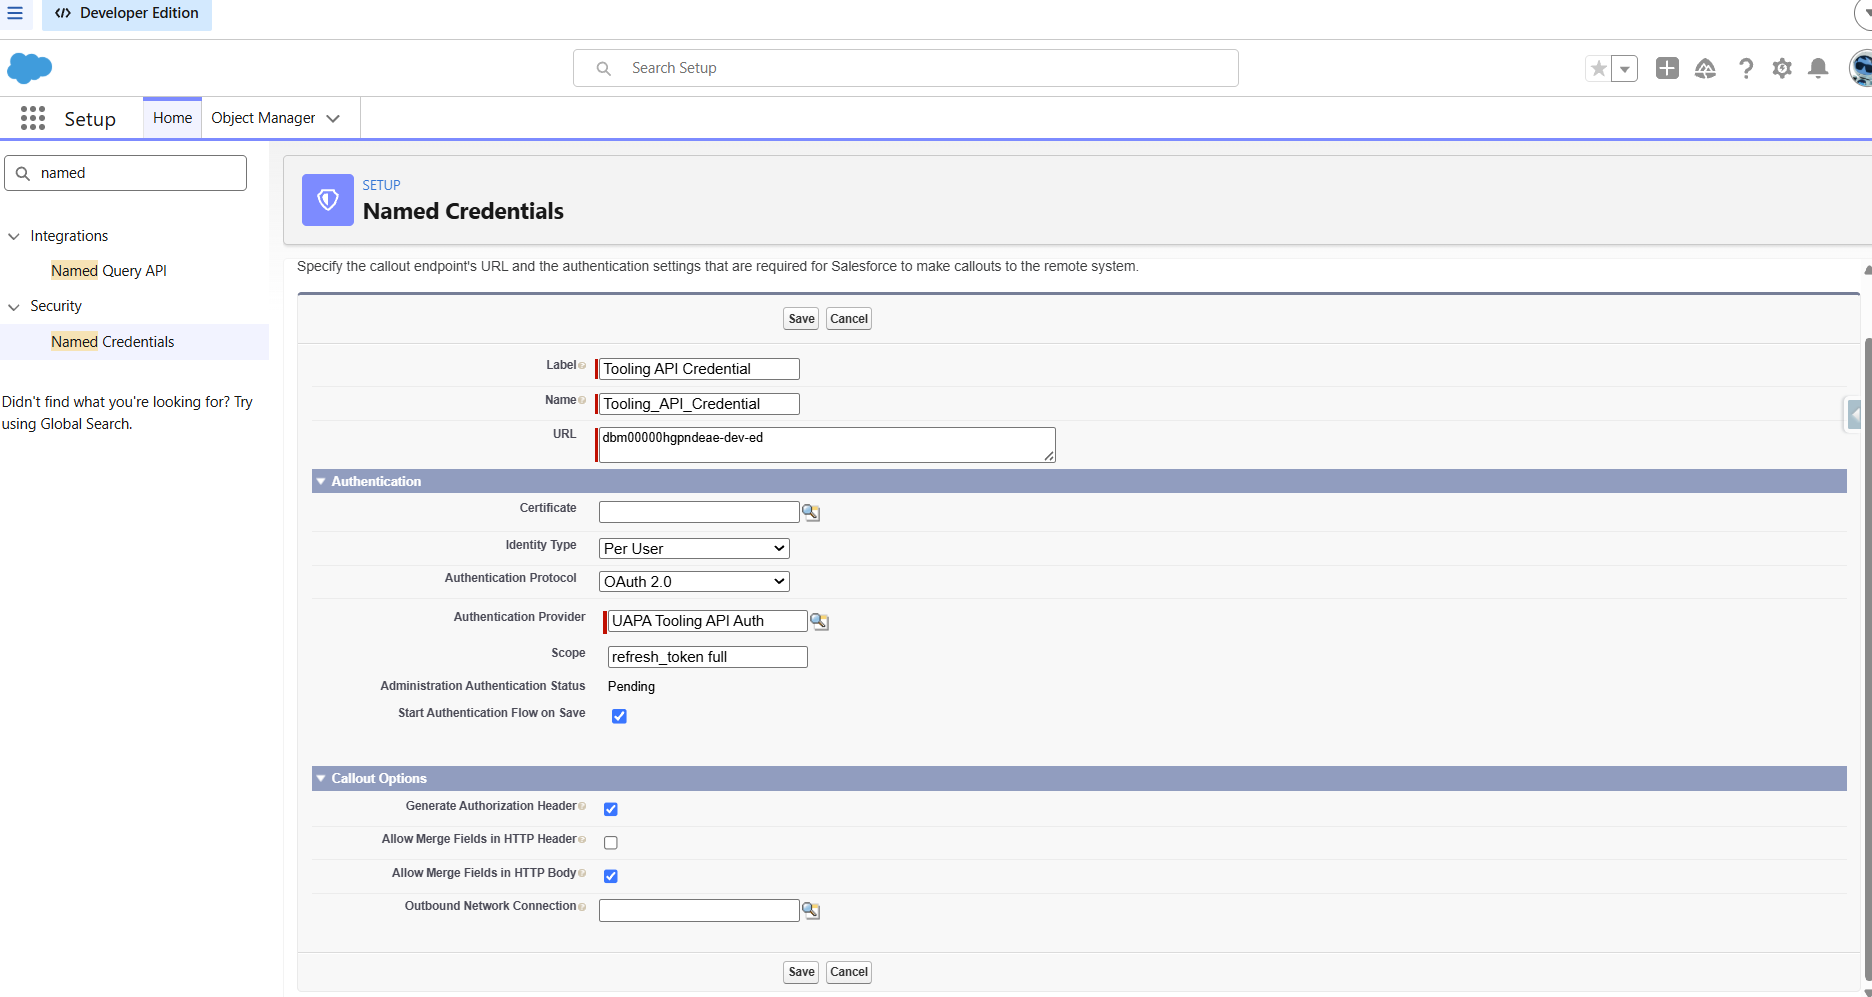Click the Authentication Provider input field

[x=707, y=621]
